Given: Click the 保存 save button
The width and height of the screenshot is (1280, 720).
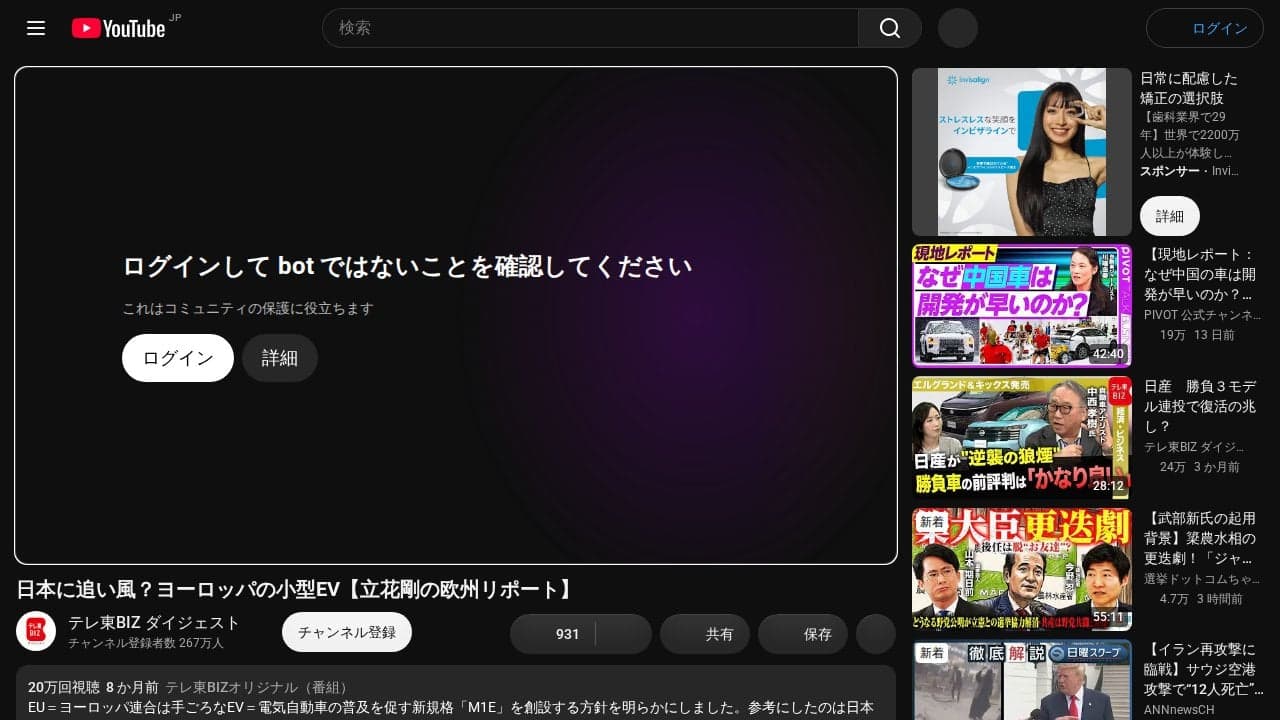Looking at the screenshot, I should tap(803, 634).
